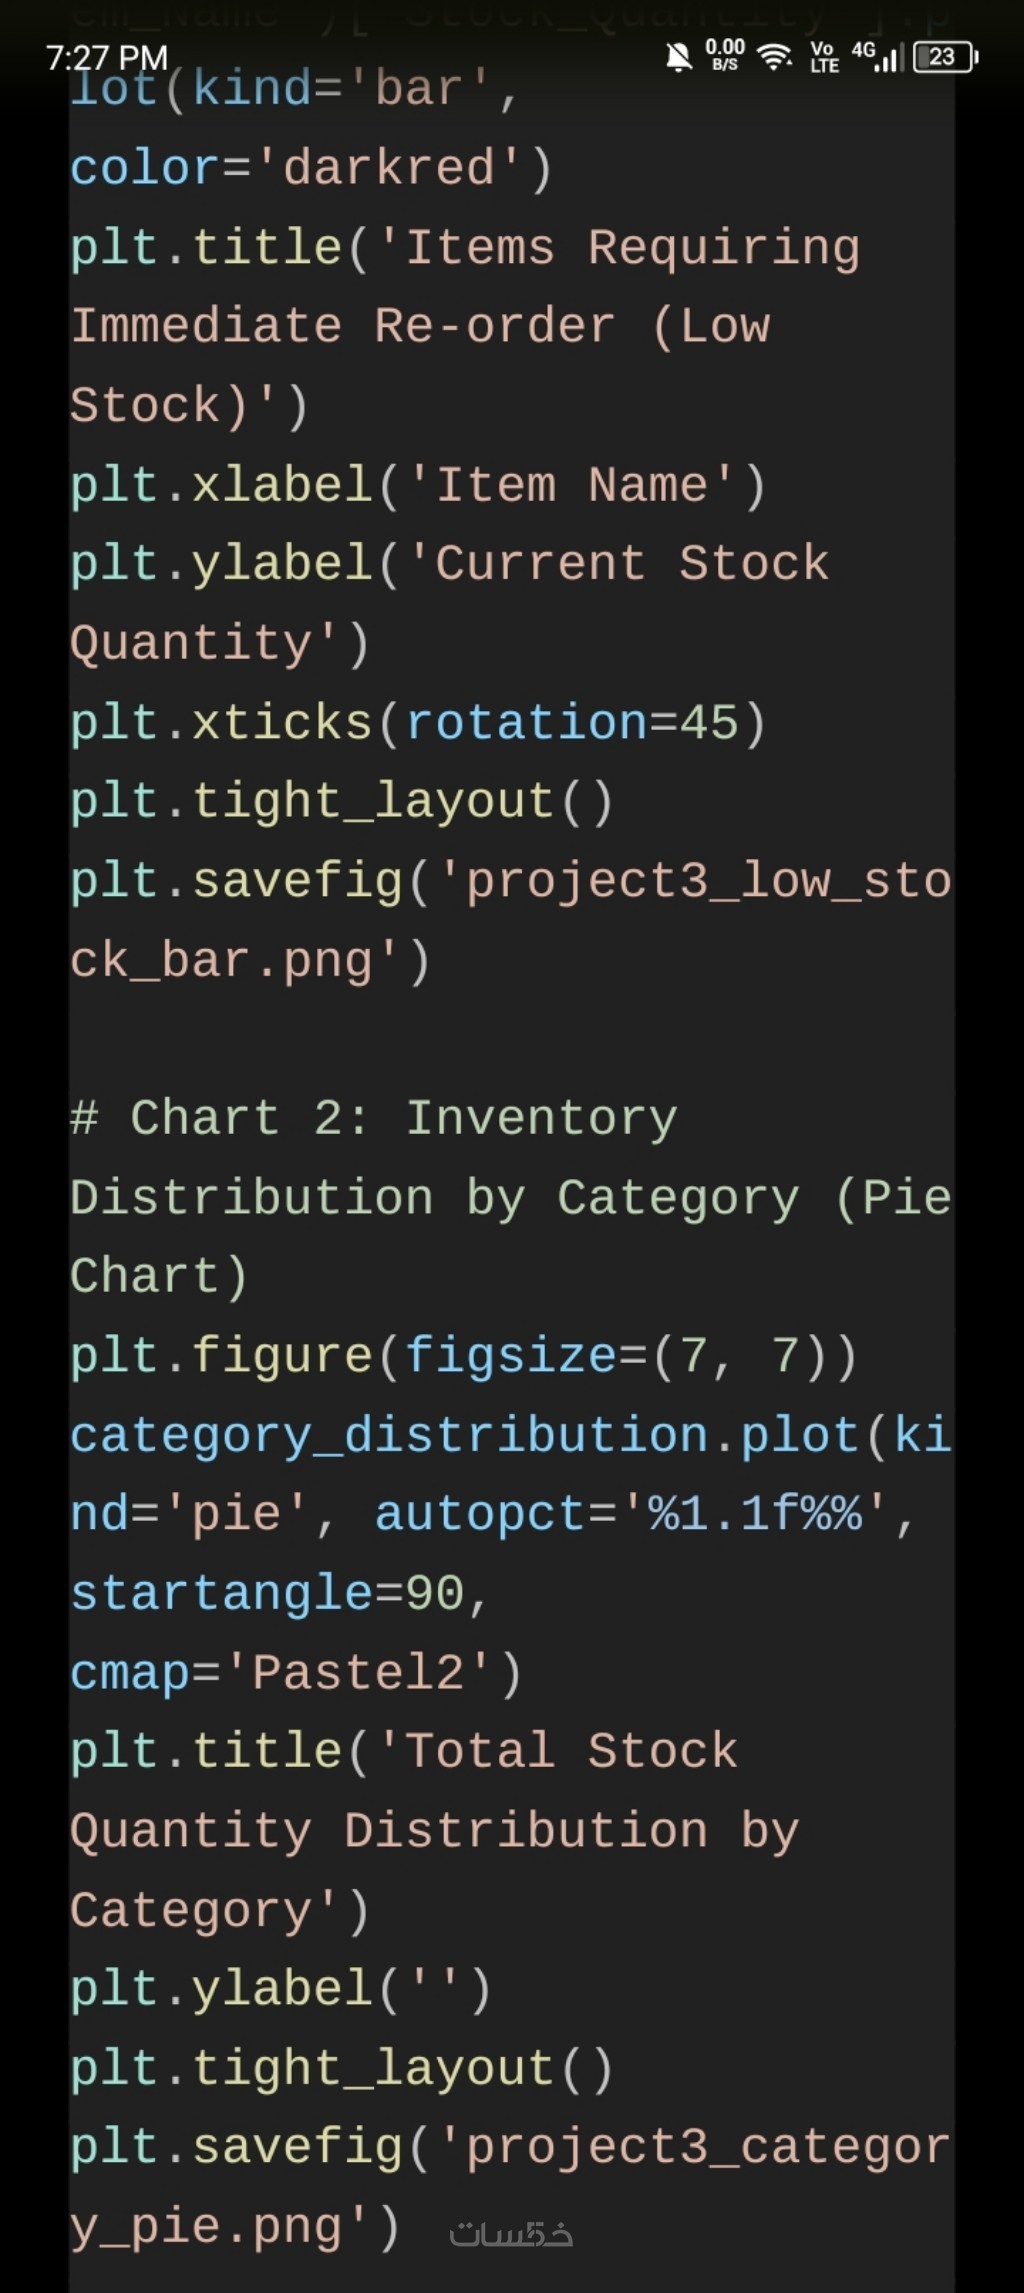
Task: Tap the muted notification bell icon
Action: point(678,57)
